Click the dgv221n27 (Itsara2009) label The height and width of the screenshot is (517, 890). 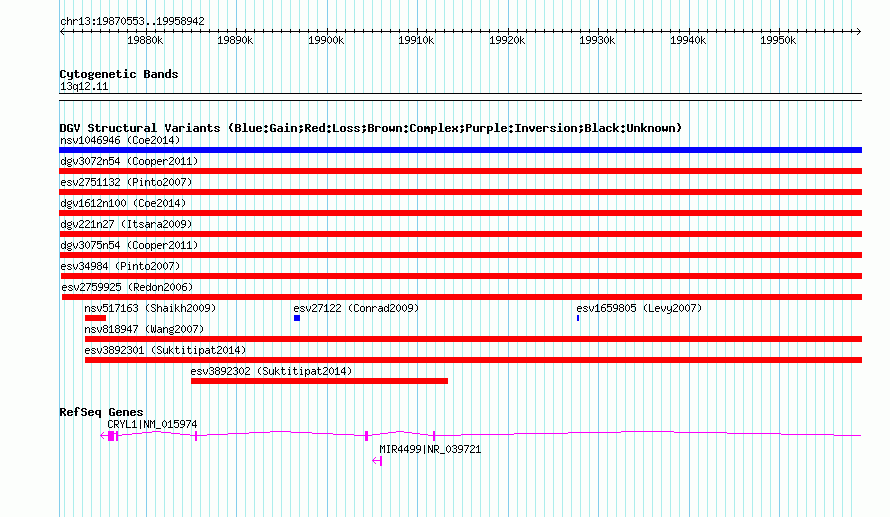(x=126, y=224)
